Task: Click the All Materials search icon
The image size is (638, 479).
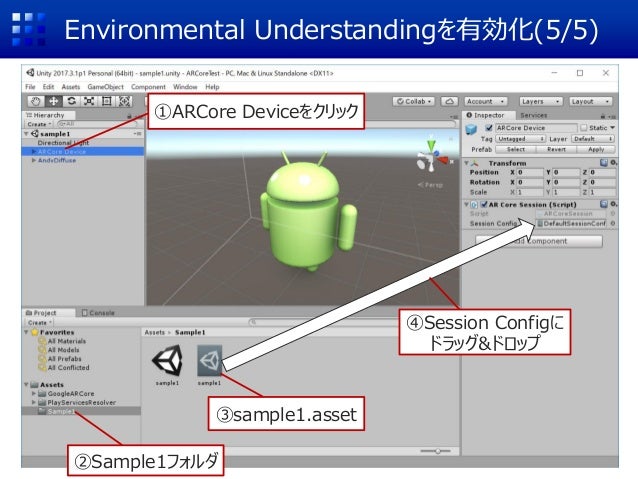Action: [x=42, y=341]
